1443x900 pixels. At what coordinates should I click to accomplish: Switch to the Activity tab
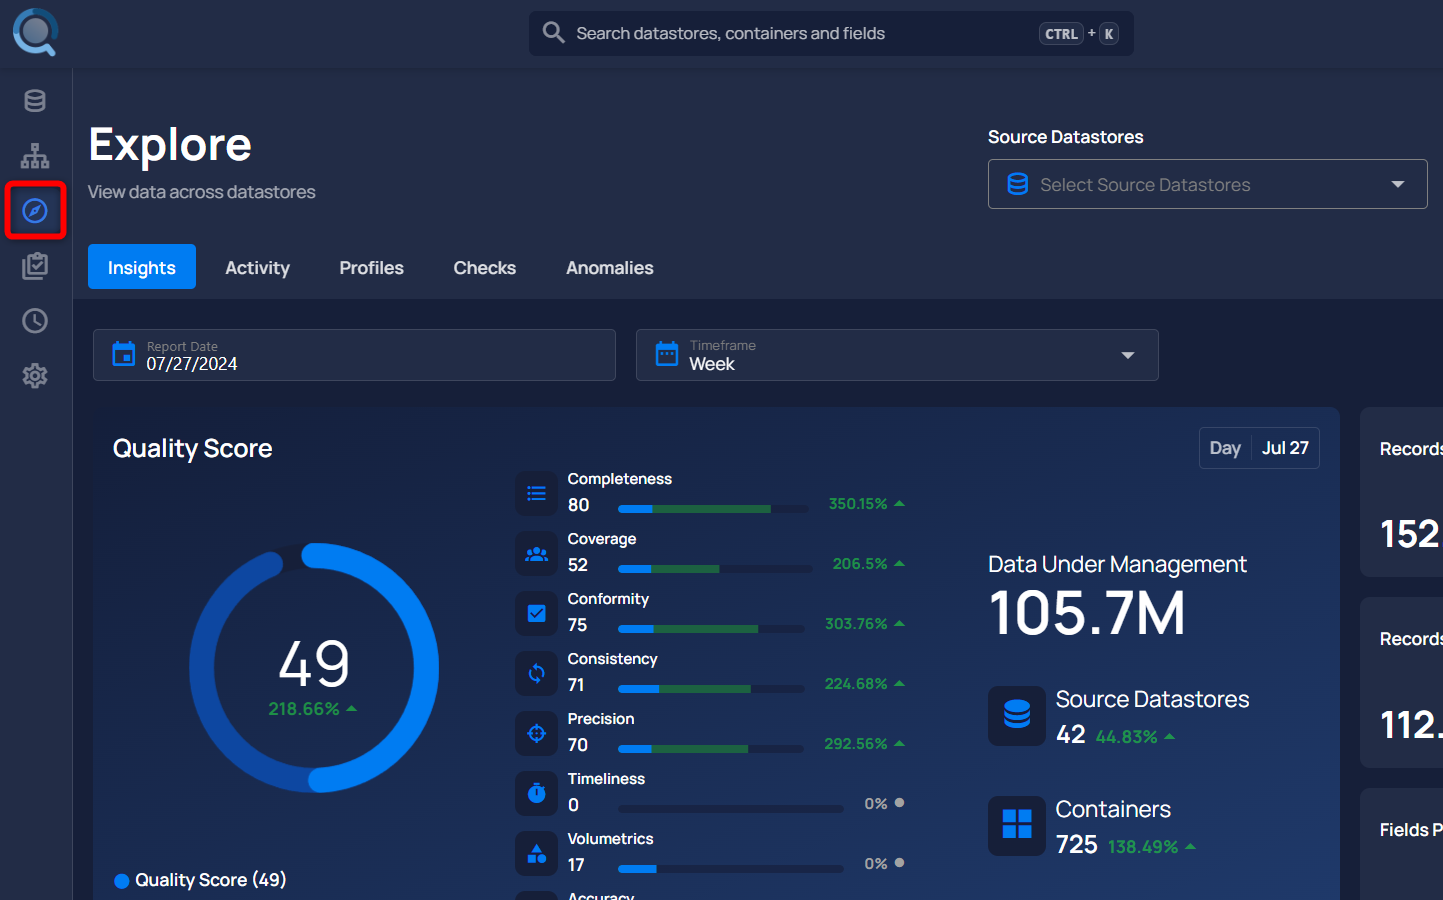[257, 267]
